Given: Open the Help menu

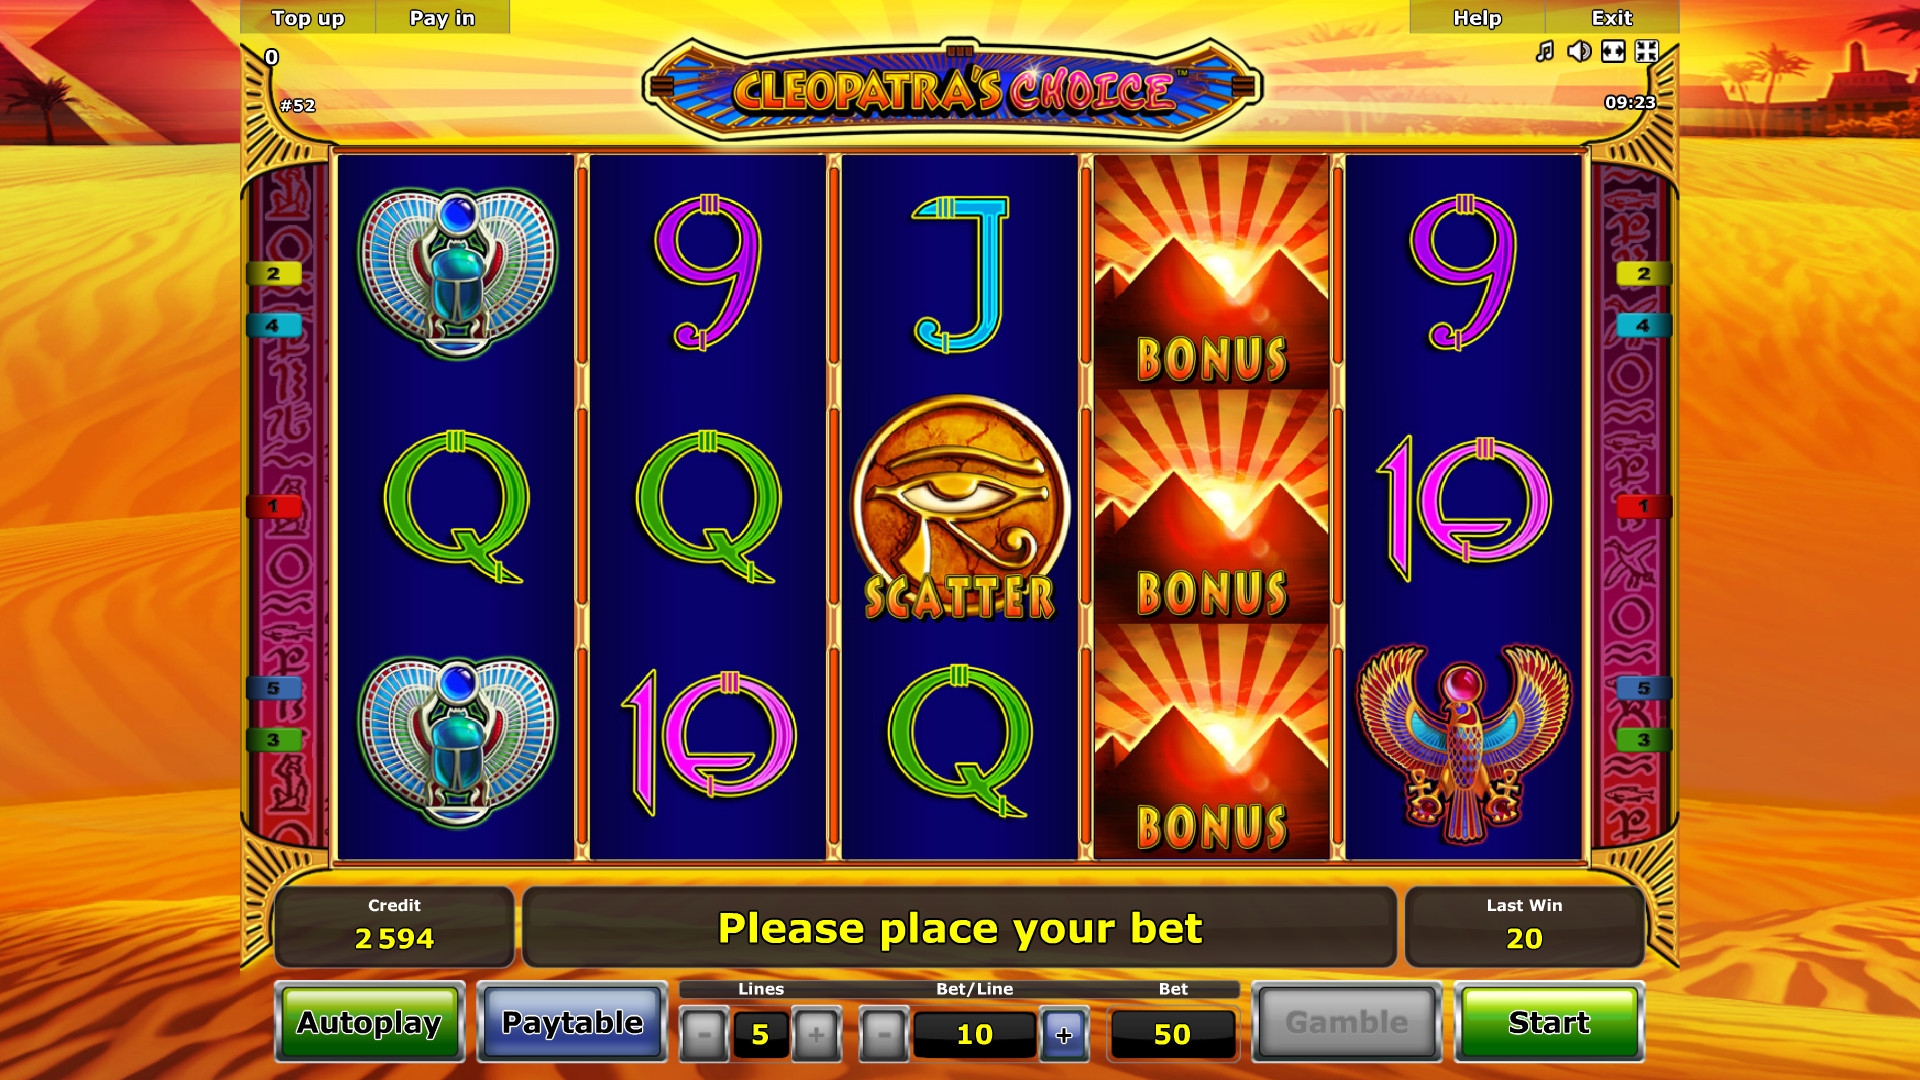Looking at the screenshot, I should coord(1477,17).
